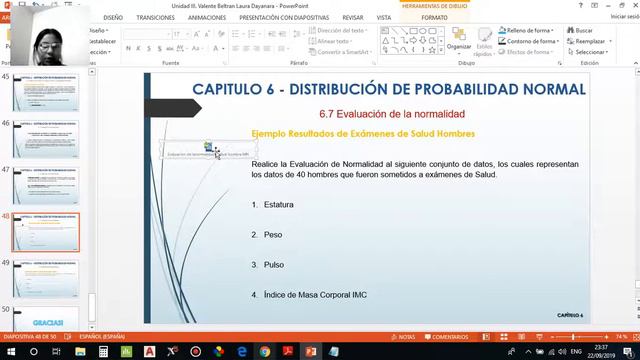Image resolution: width=640 pixels, height=360 pixels.
Task: Start Slide Show from status bar
Action: point(539,337)
